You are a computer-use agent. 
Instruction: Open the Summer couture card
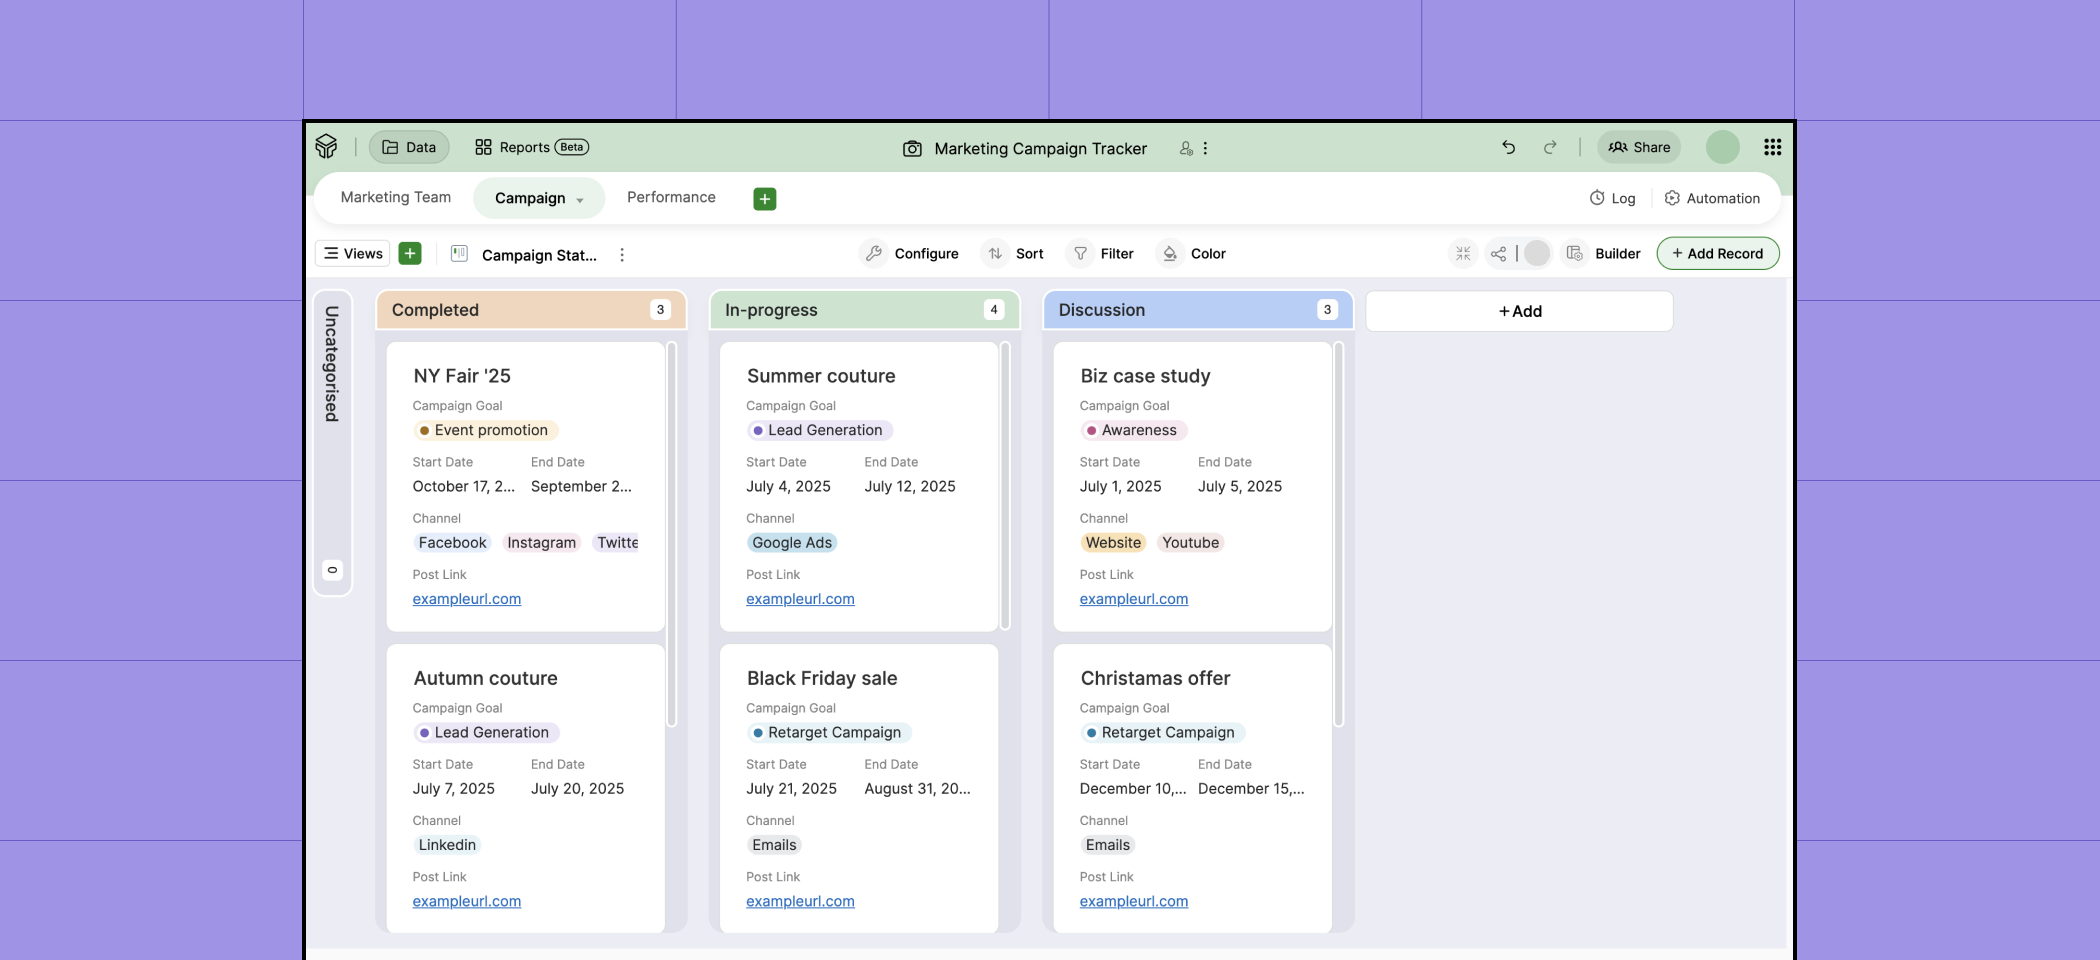(859, 487)
